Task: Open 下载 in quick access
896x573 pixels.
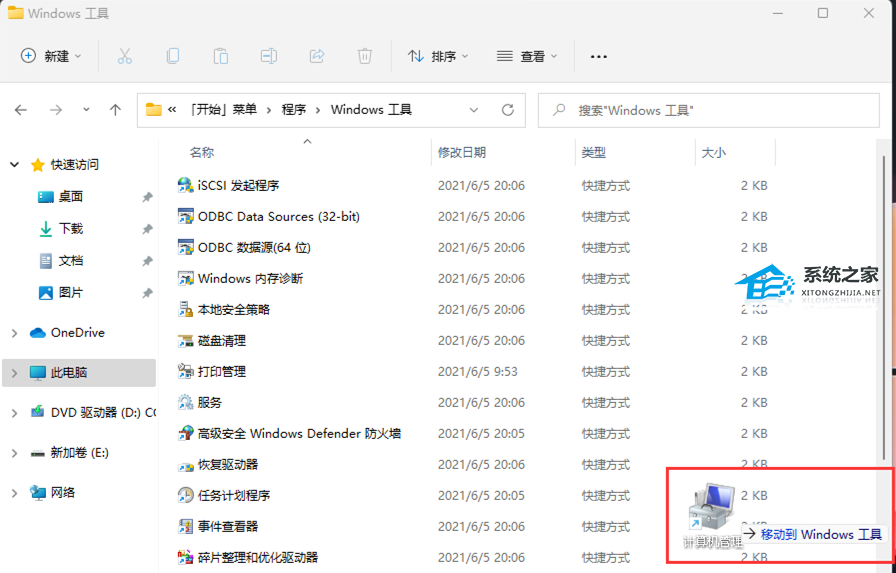Action: [x=70, y=229]
